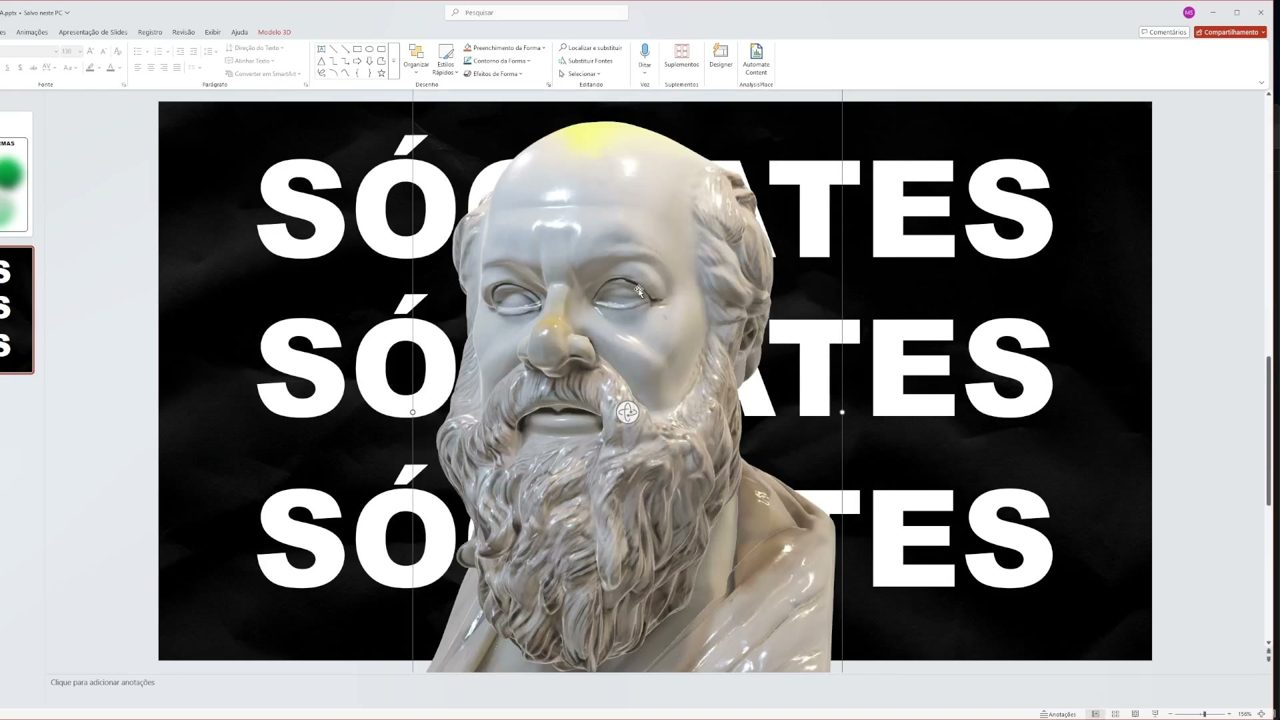Open the Modelo 3D tab
Screen dimensions: 1280x720
pyautogui.click(x=274, y=32)
